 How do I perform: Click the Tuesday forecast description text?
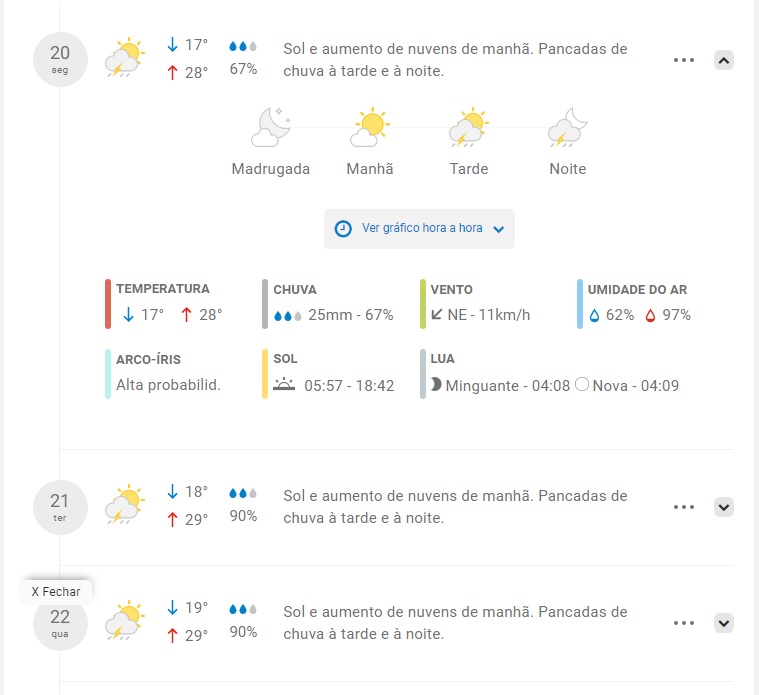455,507
